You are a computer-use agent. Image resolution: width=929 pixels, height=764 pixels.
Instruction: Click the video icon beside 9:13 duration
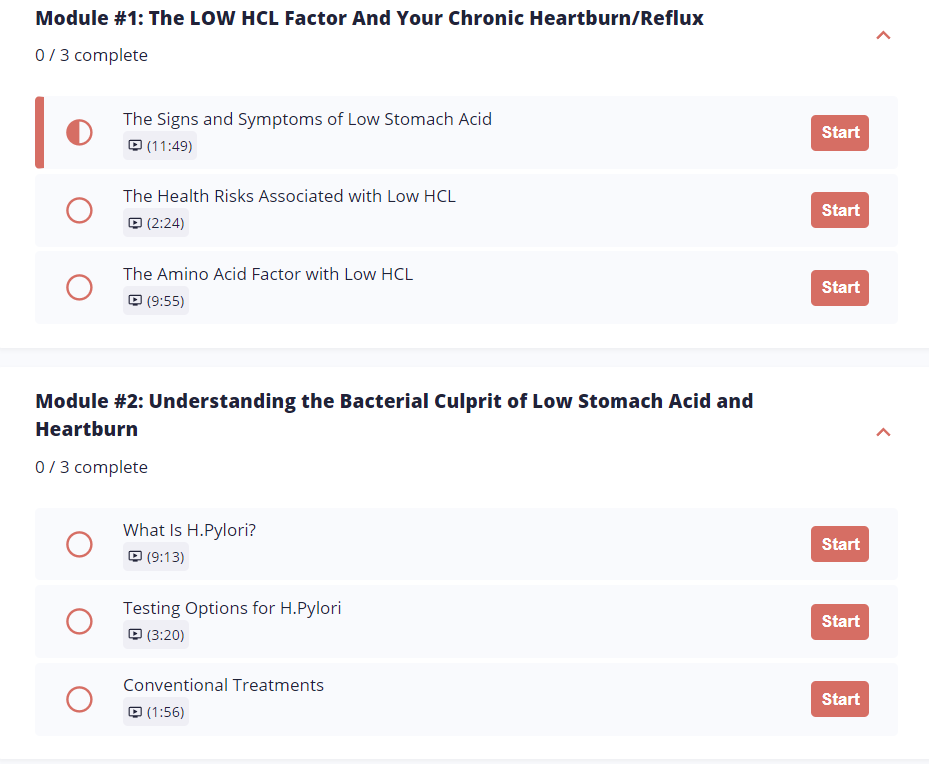pyautogui.click(x=135, y=557)
